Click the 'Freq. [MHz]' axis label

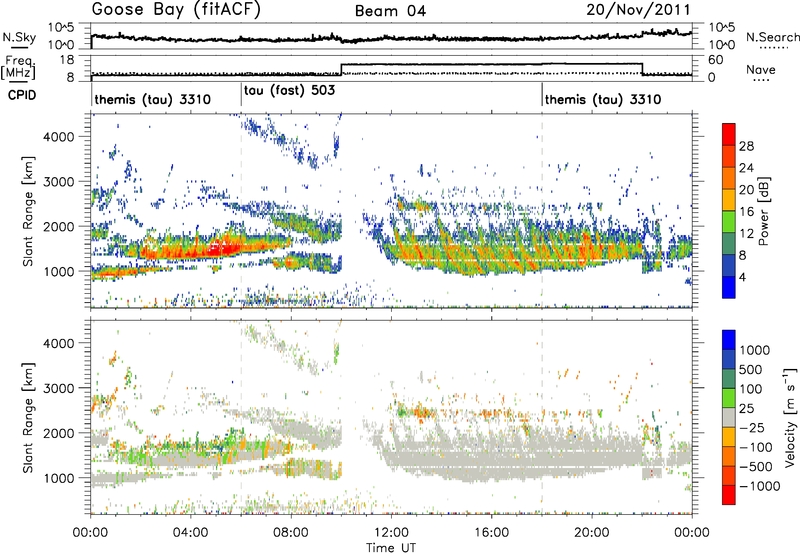click(18, 68)
